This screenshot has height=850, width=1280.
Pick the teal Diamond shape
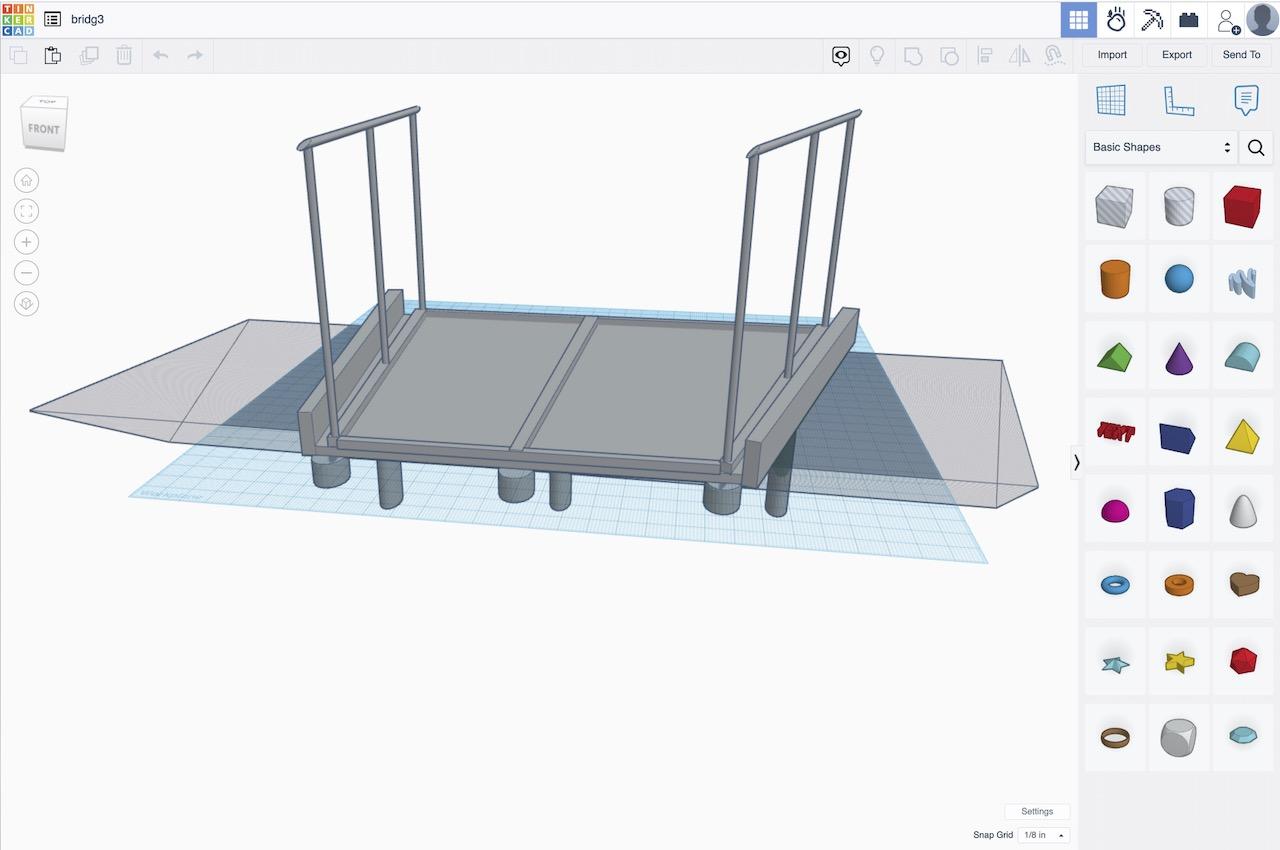(x=1243, y=738)
